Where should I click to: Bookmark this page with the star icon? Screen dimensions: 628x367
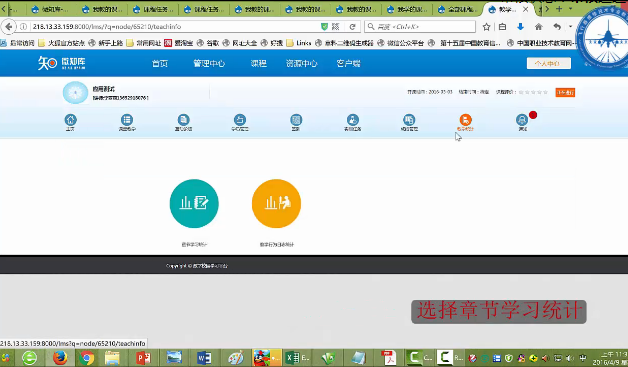[486, 27]
